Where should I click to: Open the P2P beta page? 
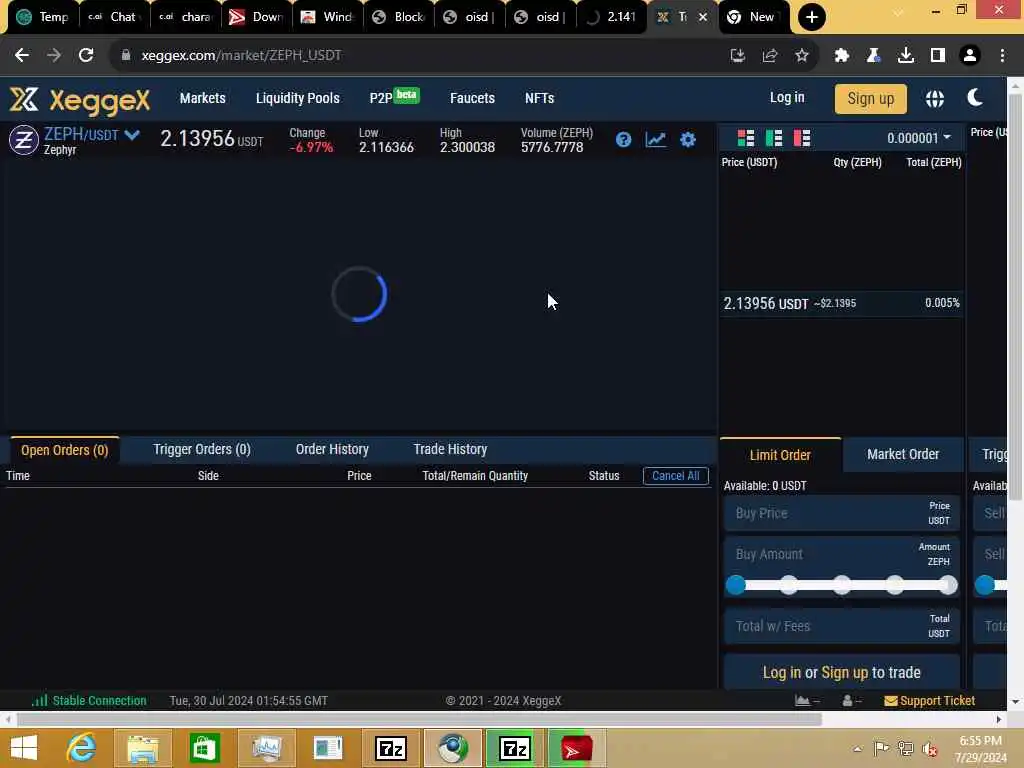click(394, 97)
